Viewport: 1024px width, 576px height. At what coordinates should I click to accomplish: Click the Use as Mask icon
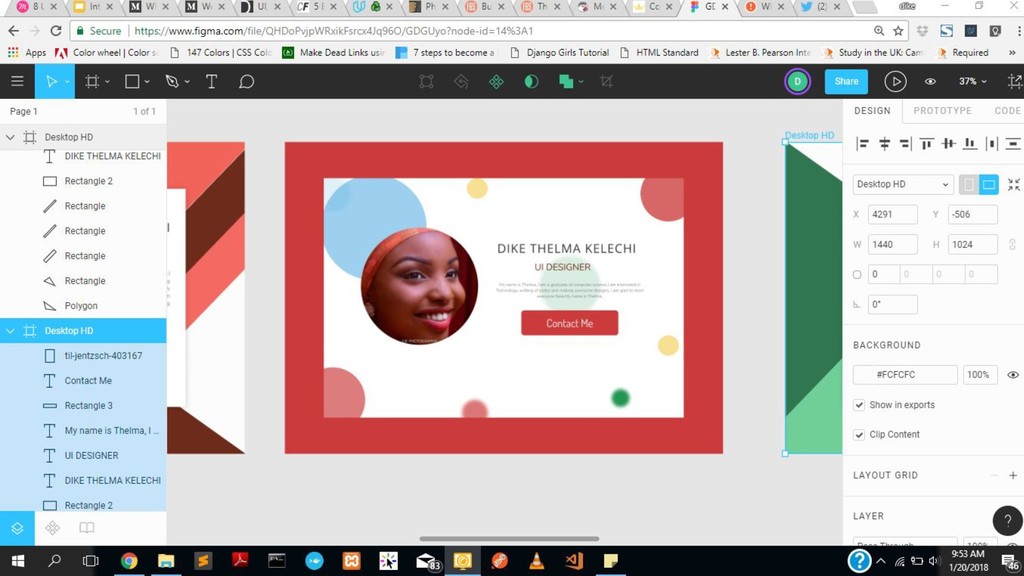tap(532, 82)
